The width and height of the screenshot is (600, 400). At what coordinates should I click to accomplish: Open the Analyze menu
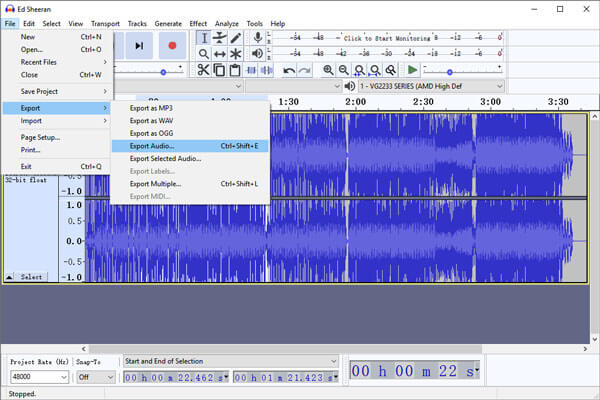(227, 24)
